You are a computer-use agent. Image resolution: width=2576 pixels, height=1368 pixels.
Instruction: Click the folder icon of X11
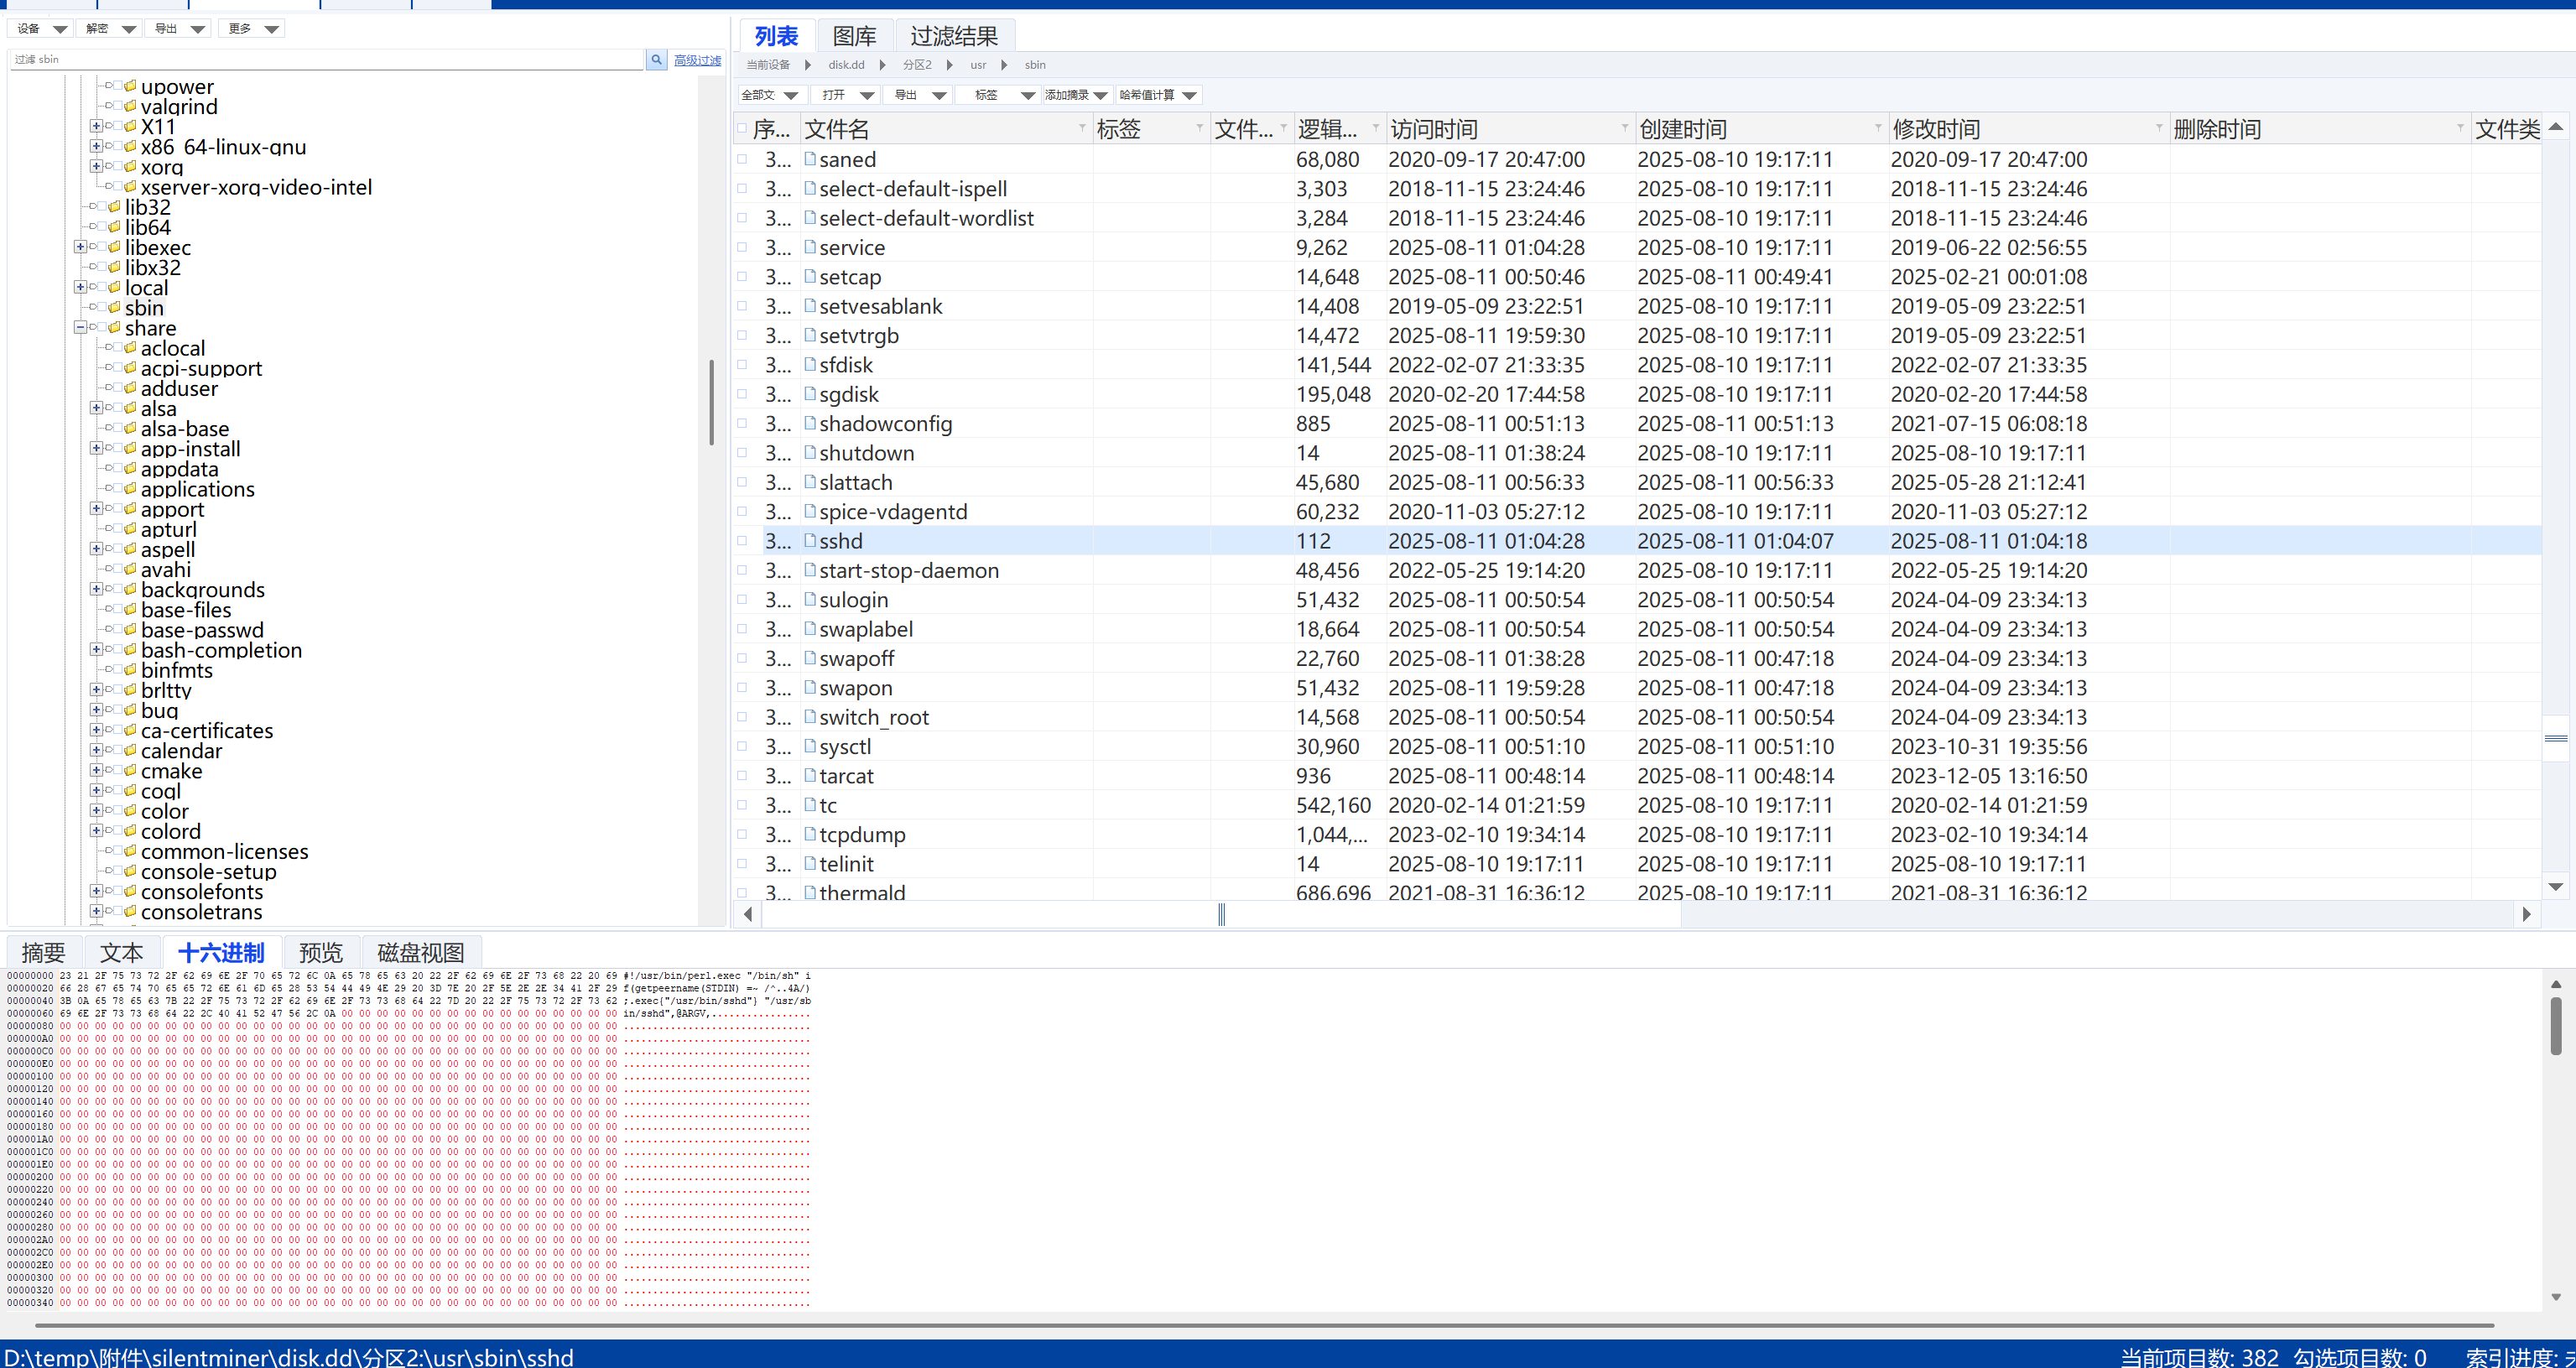130,126
